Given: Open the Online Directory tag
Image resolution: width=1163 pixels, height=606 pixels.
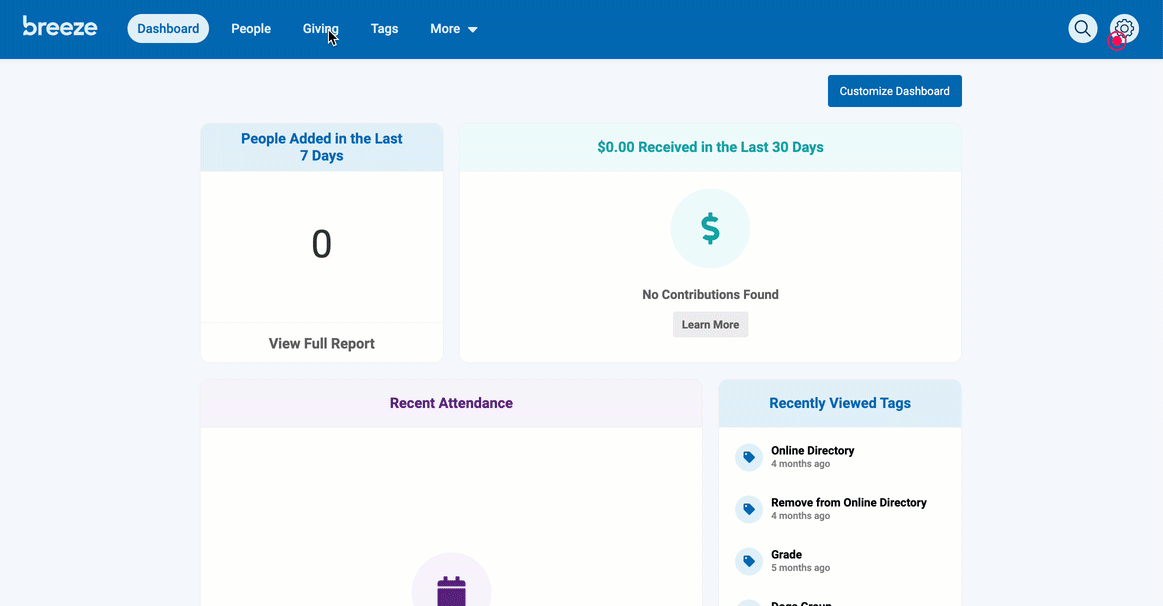Looking at the screenshot, I should click(x=812, y=450).
